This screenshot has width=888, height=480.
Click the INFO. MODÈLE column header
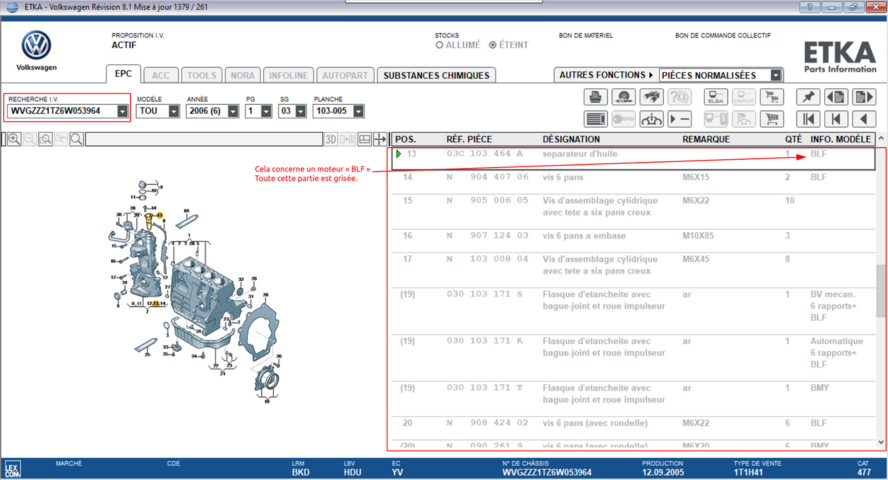[x=840, y=139]
